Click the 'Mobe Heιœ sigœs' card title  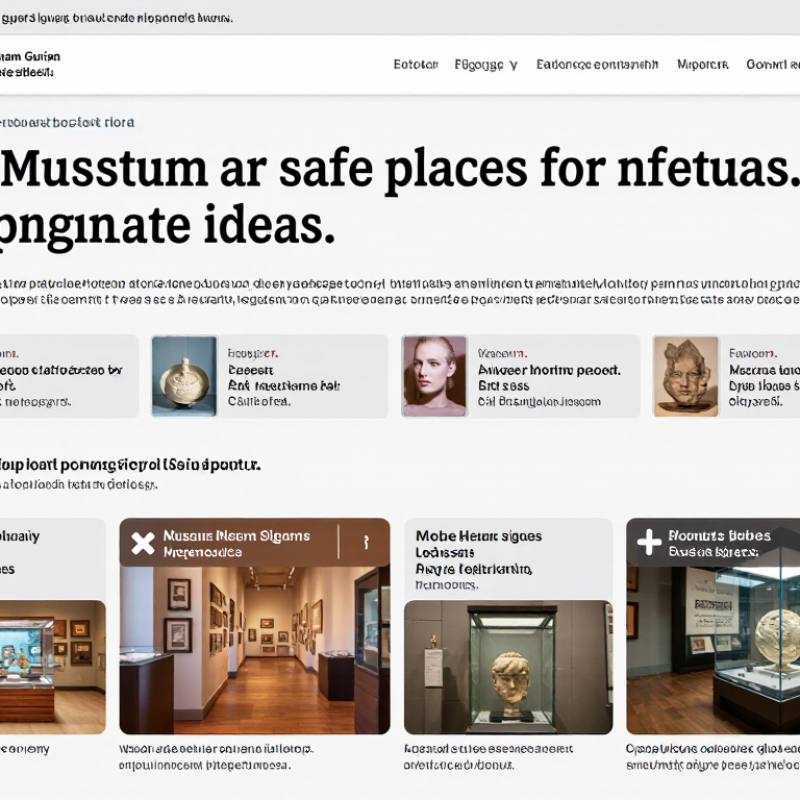pyautogui.click(x=479, y=536)
